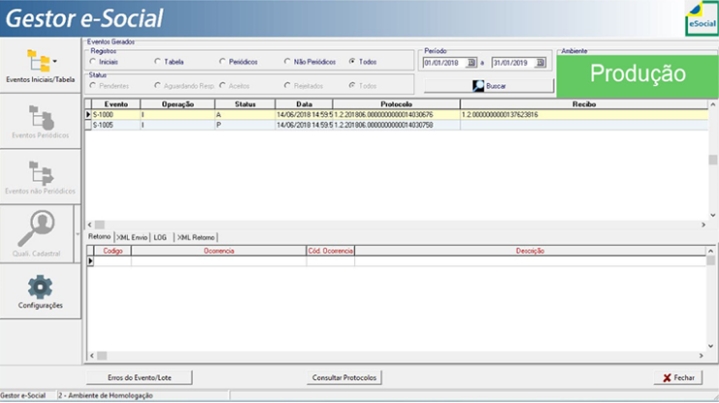Click the Retorno grid scroll up arrow
This screenshot has width=719, height=403.
(711, 251)
